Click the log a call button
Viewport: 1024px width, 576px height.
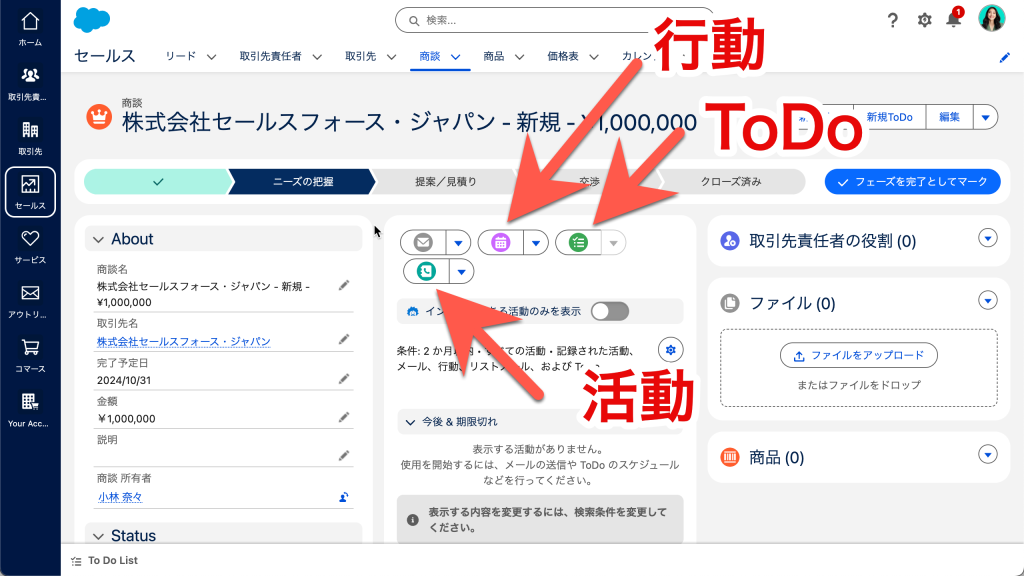pos(426,271)
